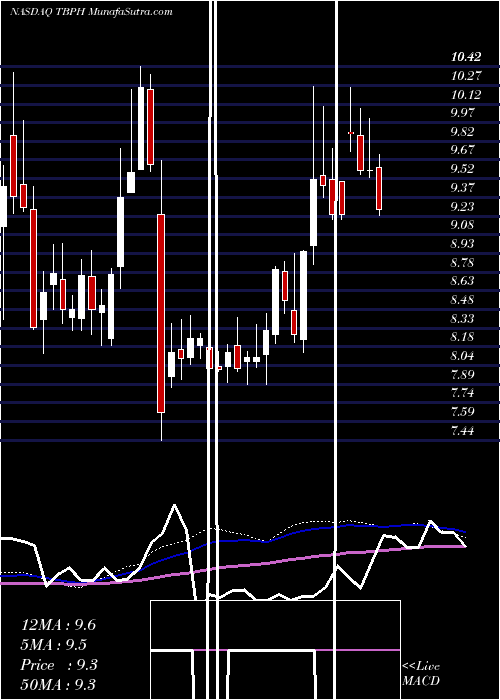Image resolution: width=500 pixels, height=700 pixels.
Task: Click the 7.59 price axis label
Action: 462,412
